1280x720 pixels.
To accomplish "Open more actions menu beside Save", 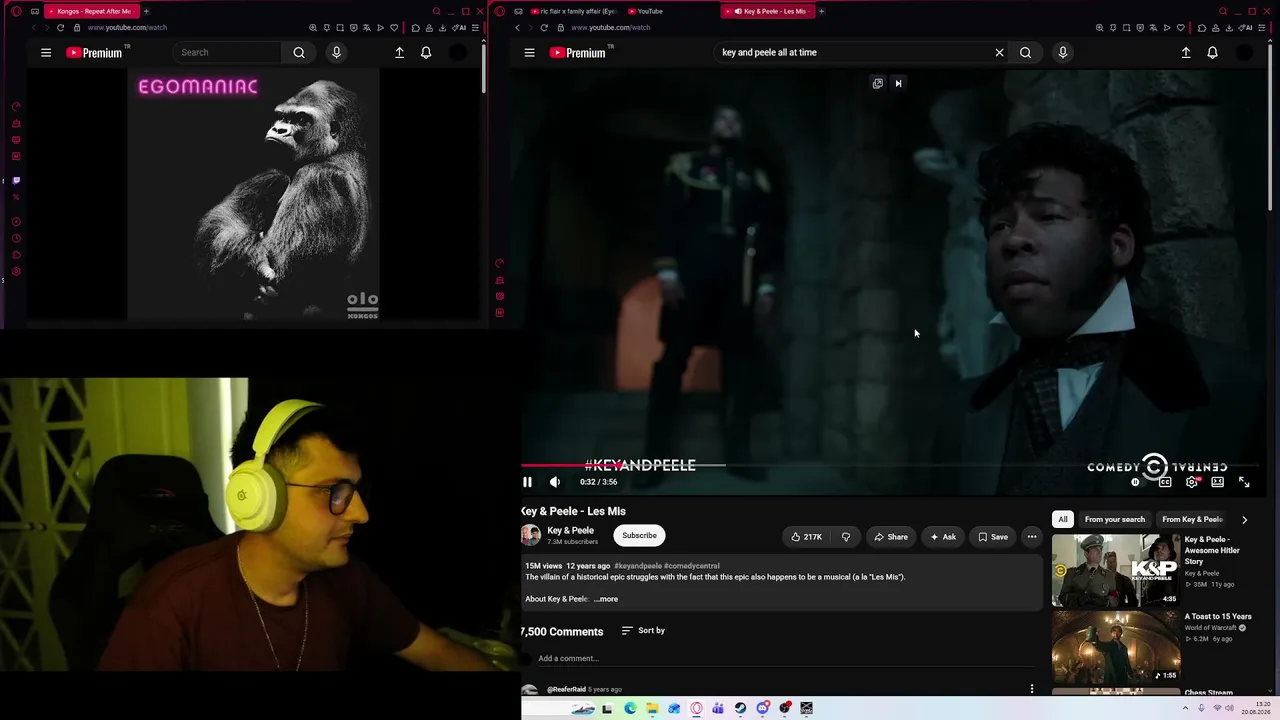I will click(x=1032, y=537).
